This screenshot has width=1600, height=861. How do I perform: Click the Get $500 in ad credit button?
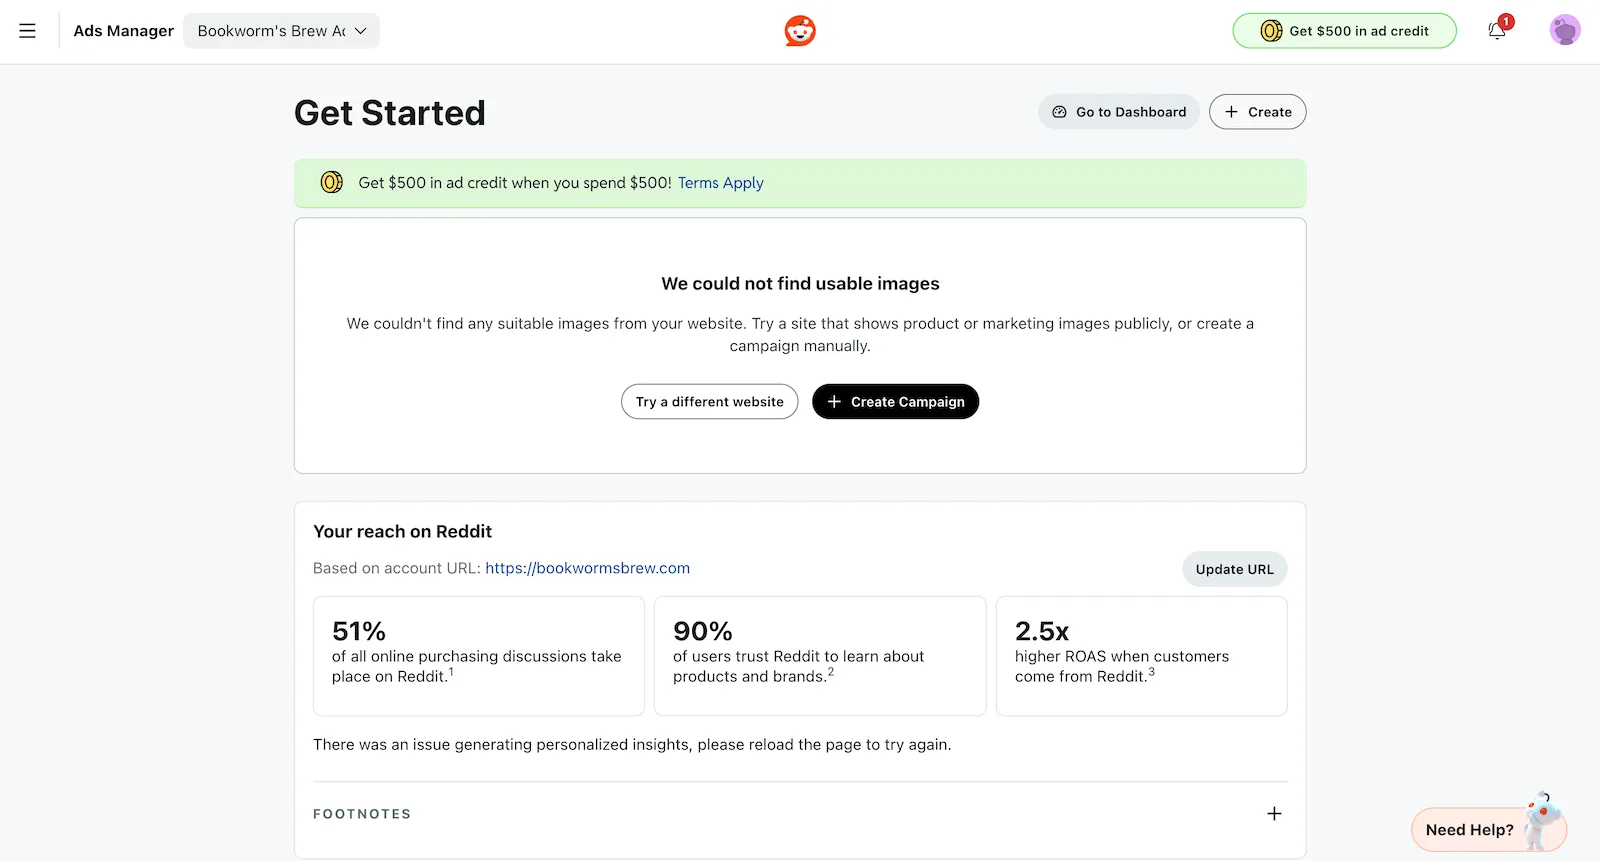(x=1344, y=31)
